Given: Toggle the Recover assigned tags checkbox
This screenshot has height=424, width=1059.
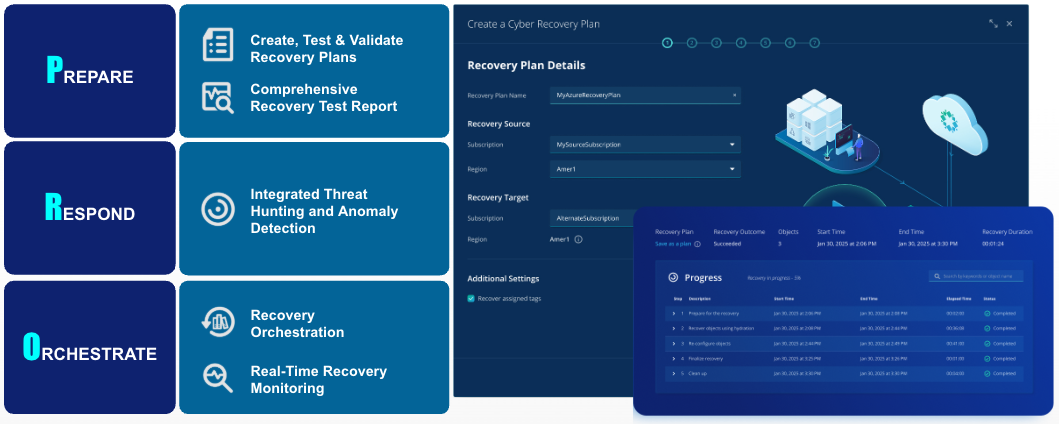Looking at the screenshot, I should (471, 298).
